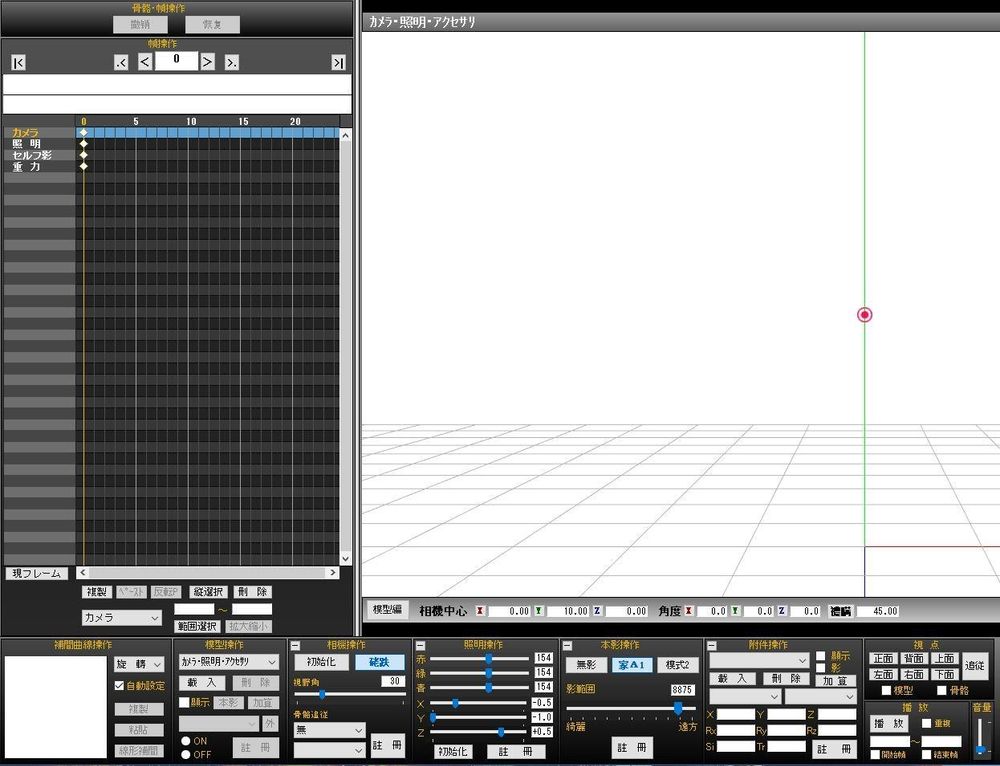Open the bone-follow dropdown currently set to 無
The height and width of the screenshot is (766, 1000).
(328, 729)
